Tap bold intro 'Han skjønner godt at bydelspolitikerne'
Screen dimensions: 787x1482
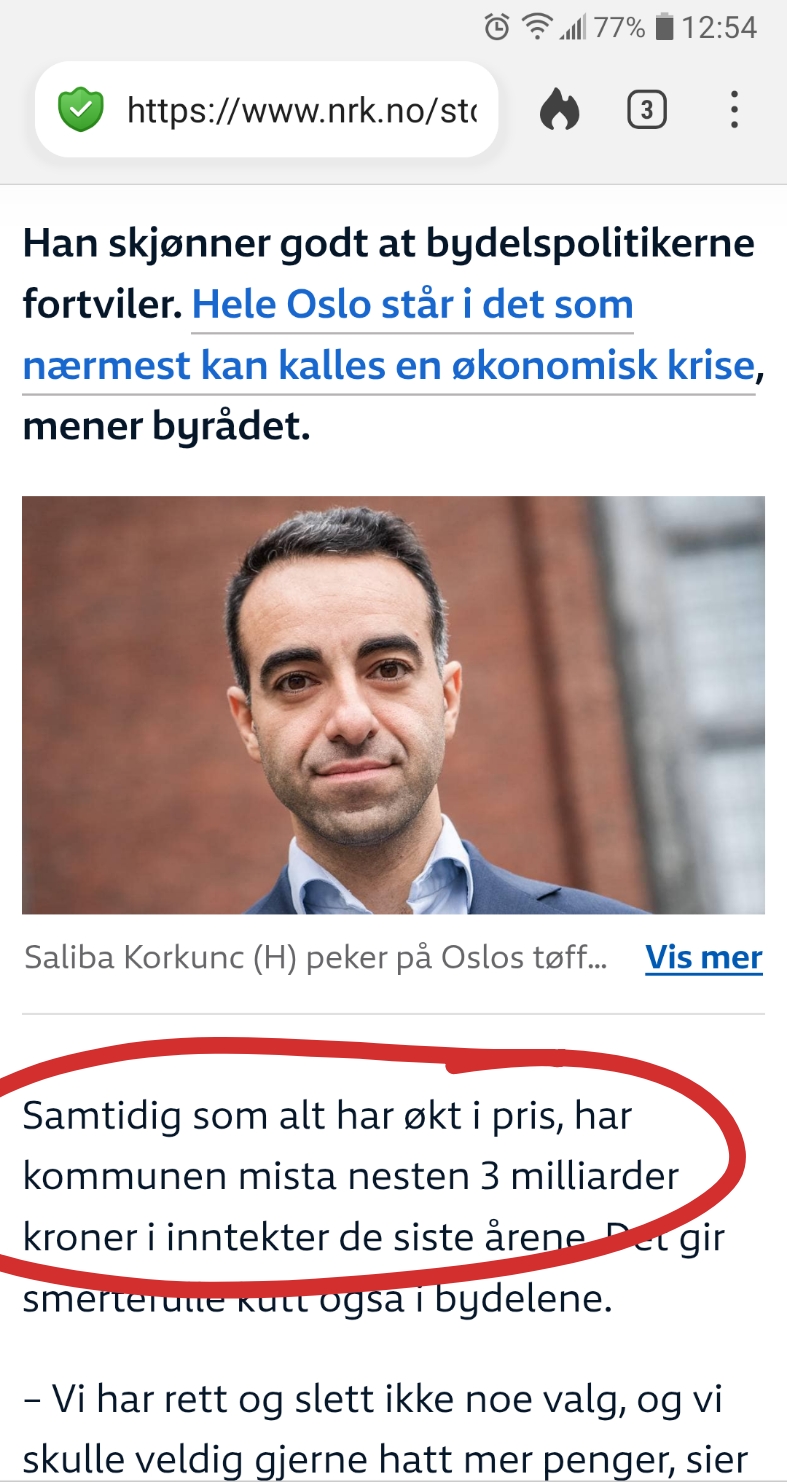(x=388, y=242)
